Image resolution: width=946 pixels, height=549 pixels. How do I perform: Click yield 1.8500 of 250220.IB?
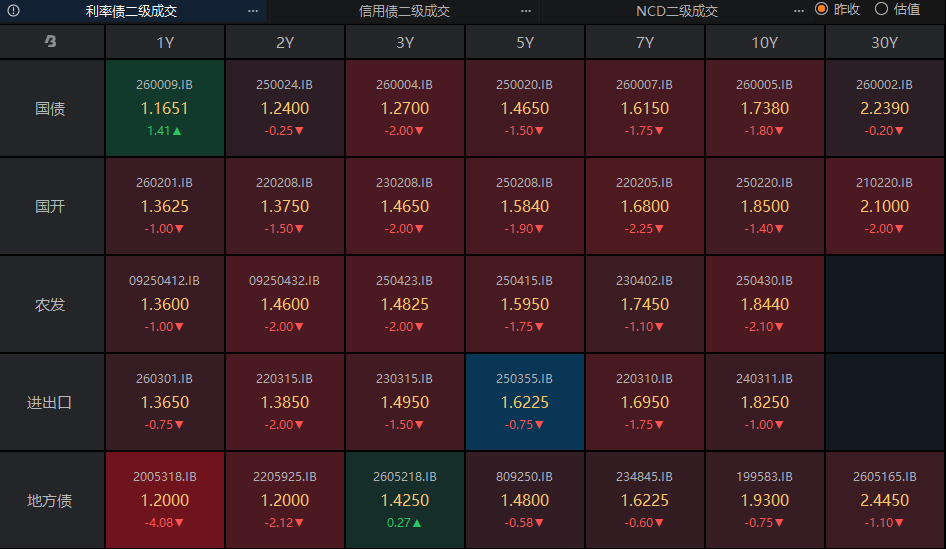pyautogui.click(x=764, y=206)
